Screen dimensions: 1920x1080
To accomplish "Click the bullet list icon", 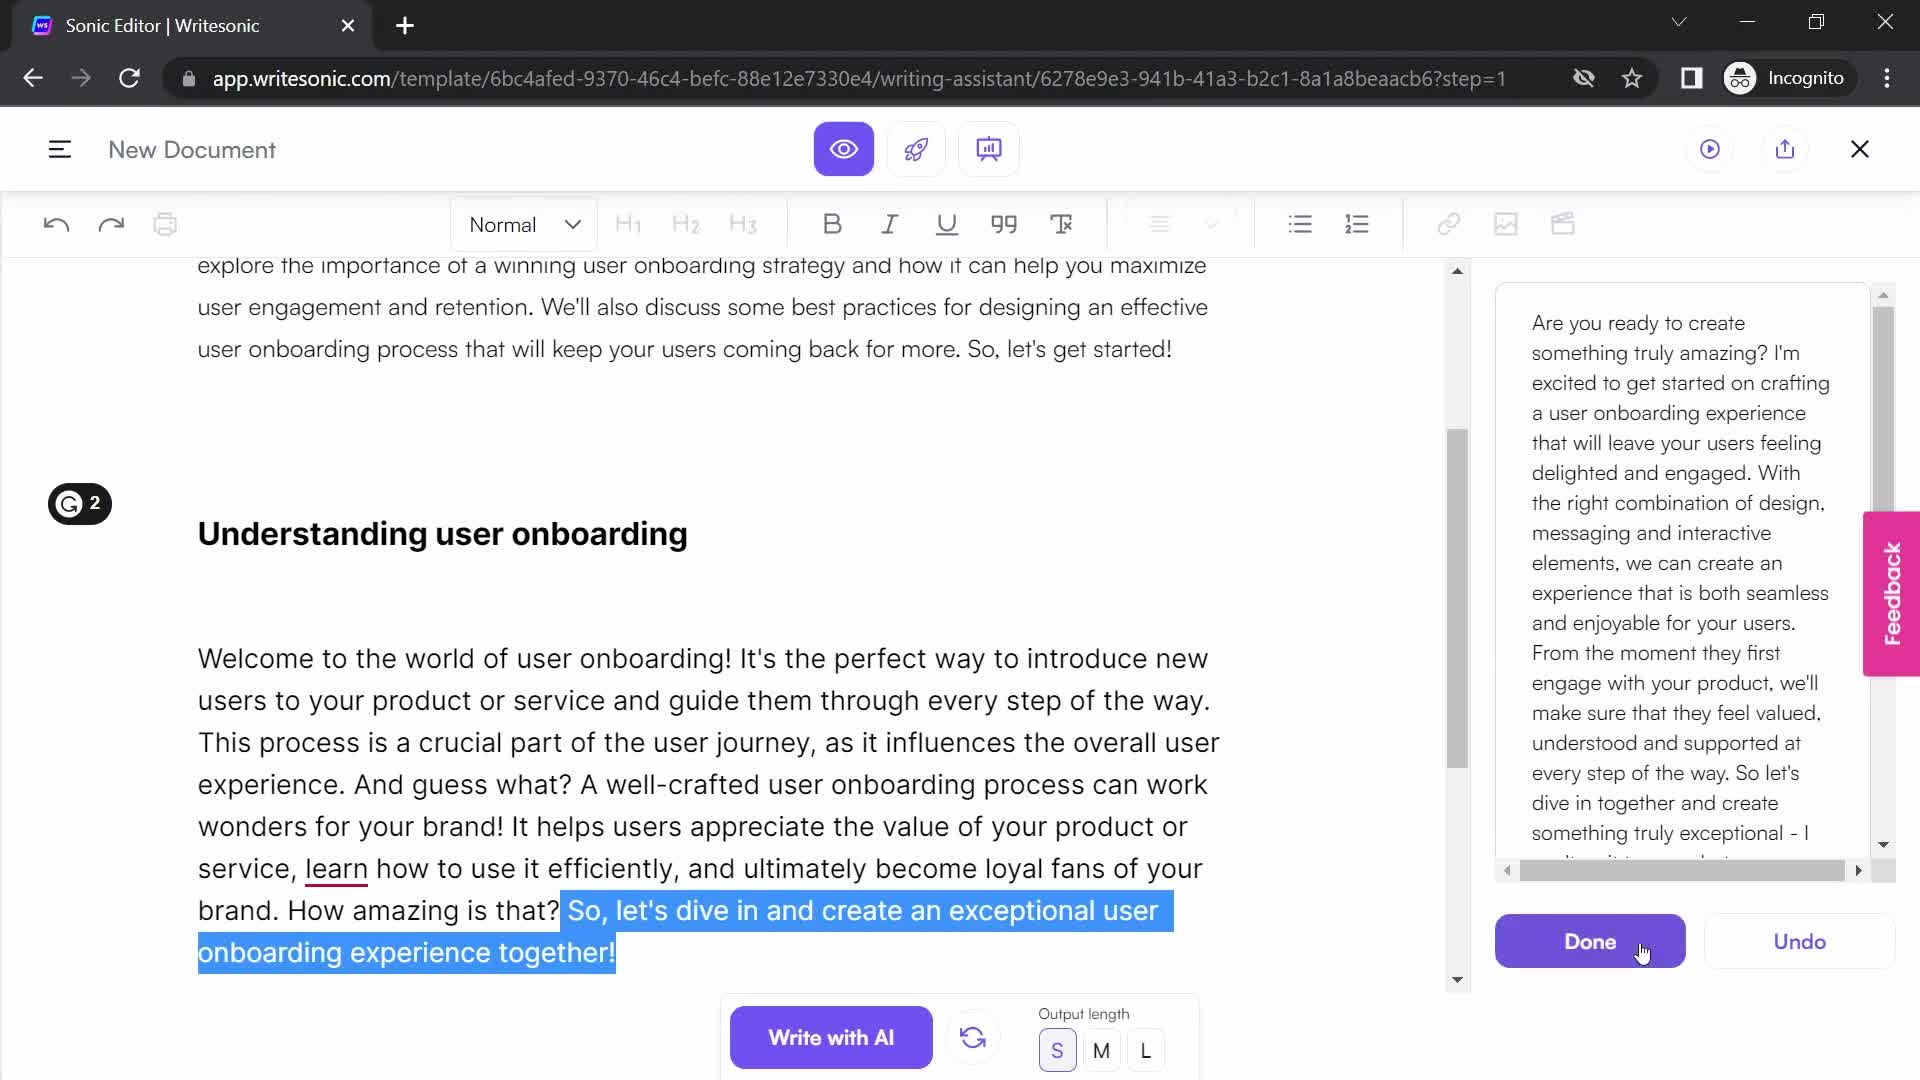I will (x=1300, y=224).
